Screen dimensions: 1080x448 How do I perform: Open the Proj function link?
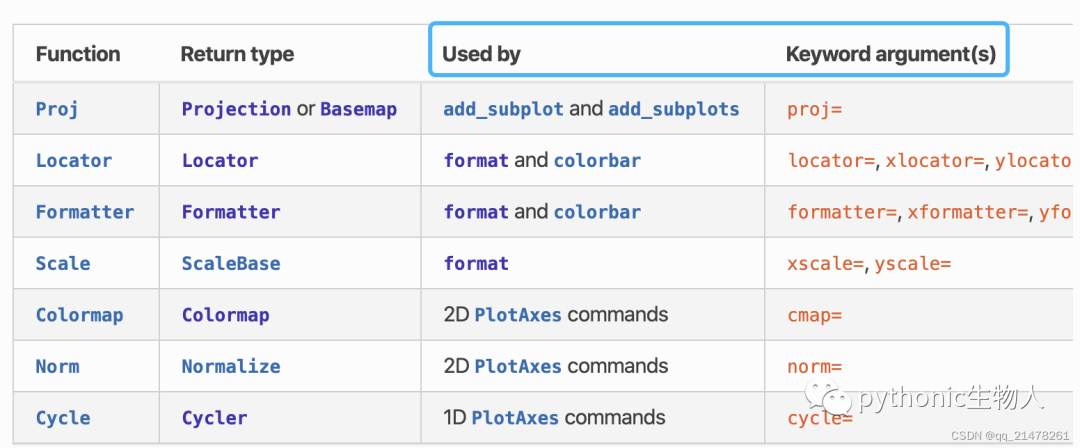pos(57,110)
